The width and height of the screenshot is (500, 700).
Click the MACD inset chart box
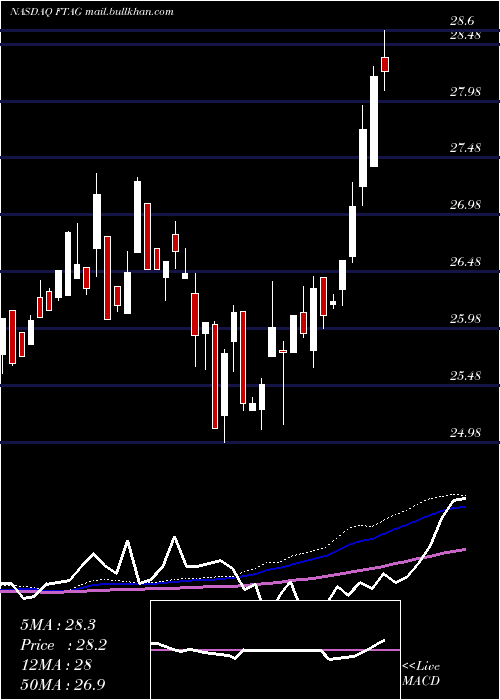coord(275,650)
